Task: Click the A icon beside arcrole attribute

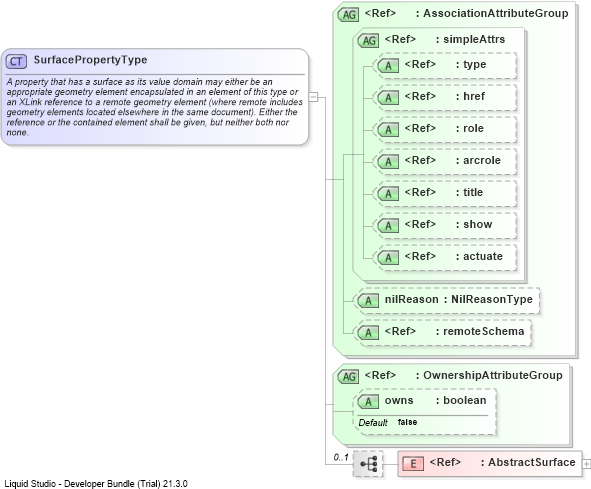Action: coord(388,162)
